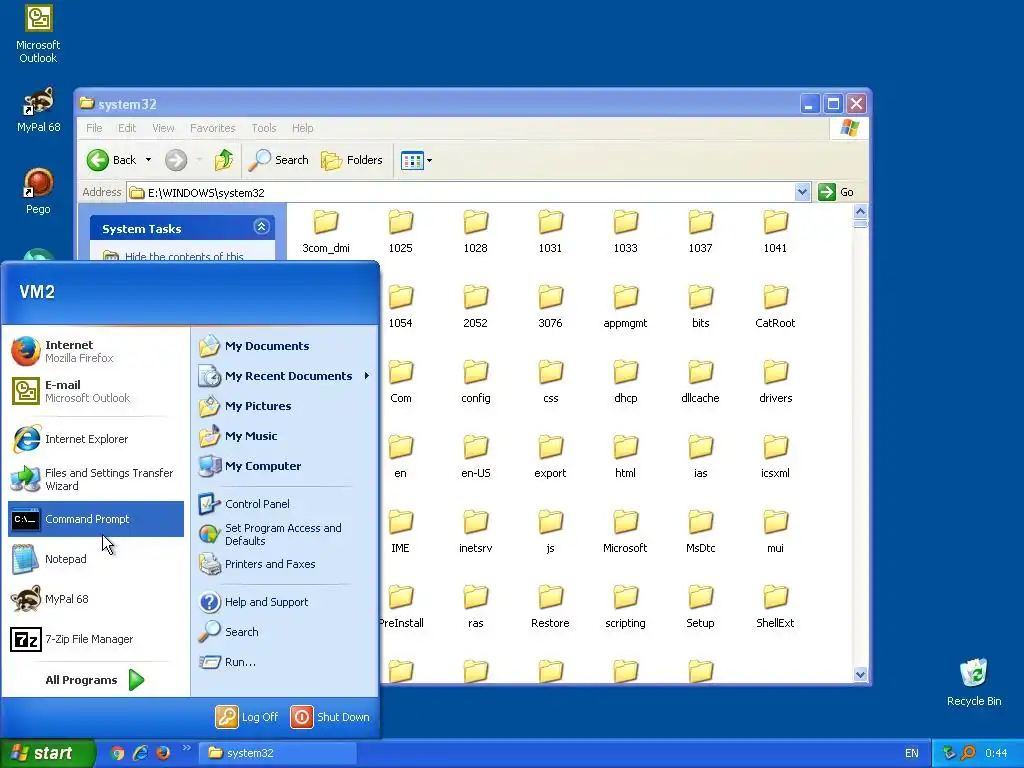Click the scroll up arrow in file list
Screen dimensions: 1024x768
click(860, 211)
